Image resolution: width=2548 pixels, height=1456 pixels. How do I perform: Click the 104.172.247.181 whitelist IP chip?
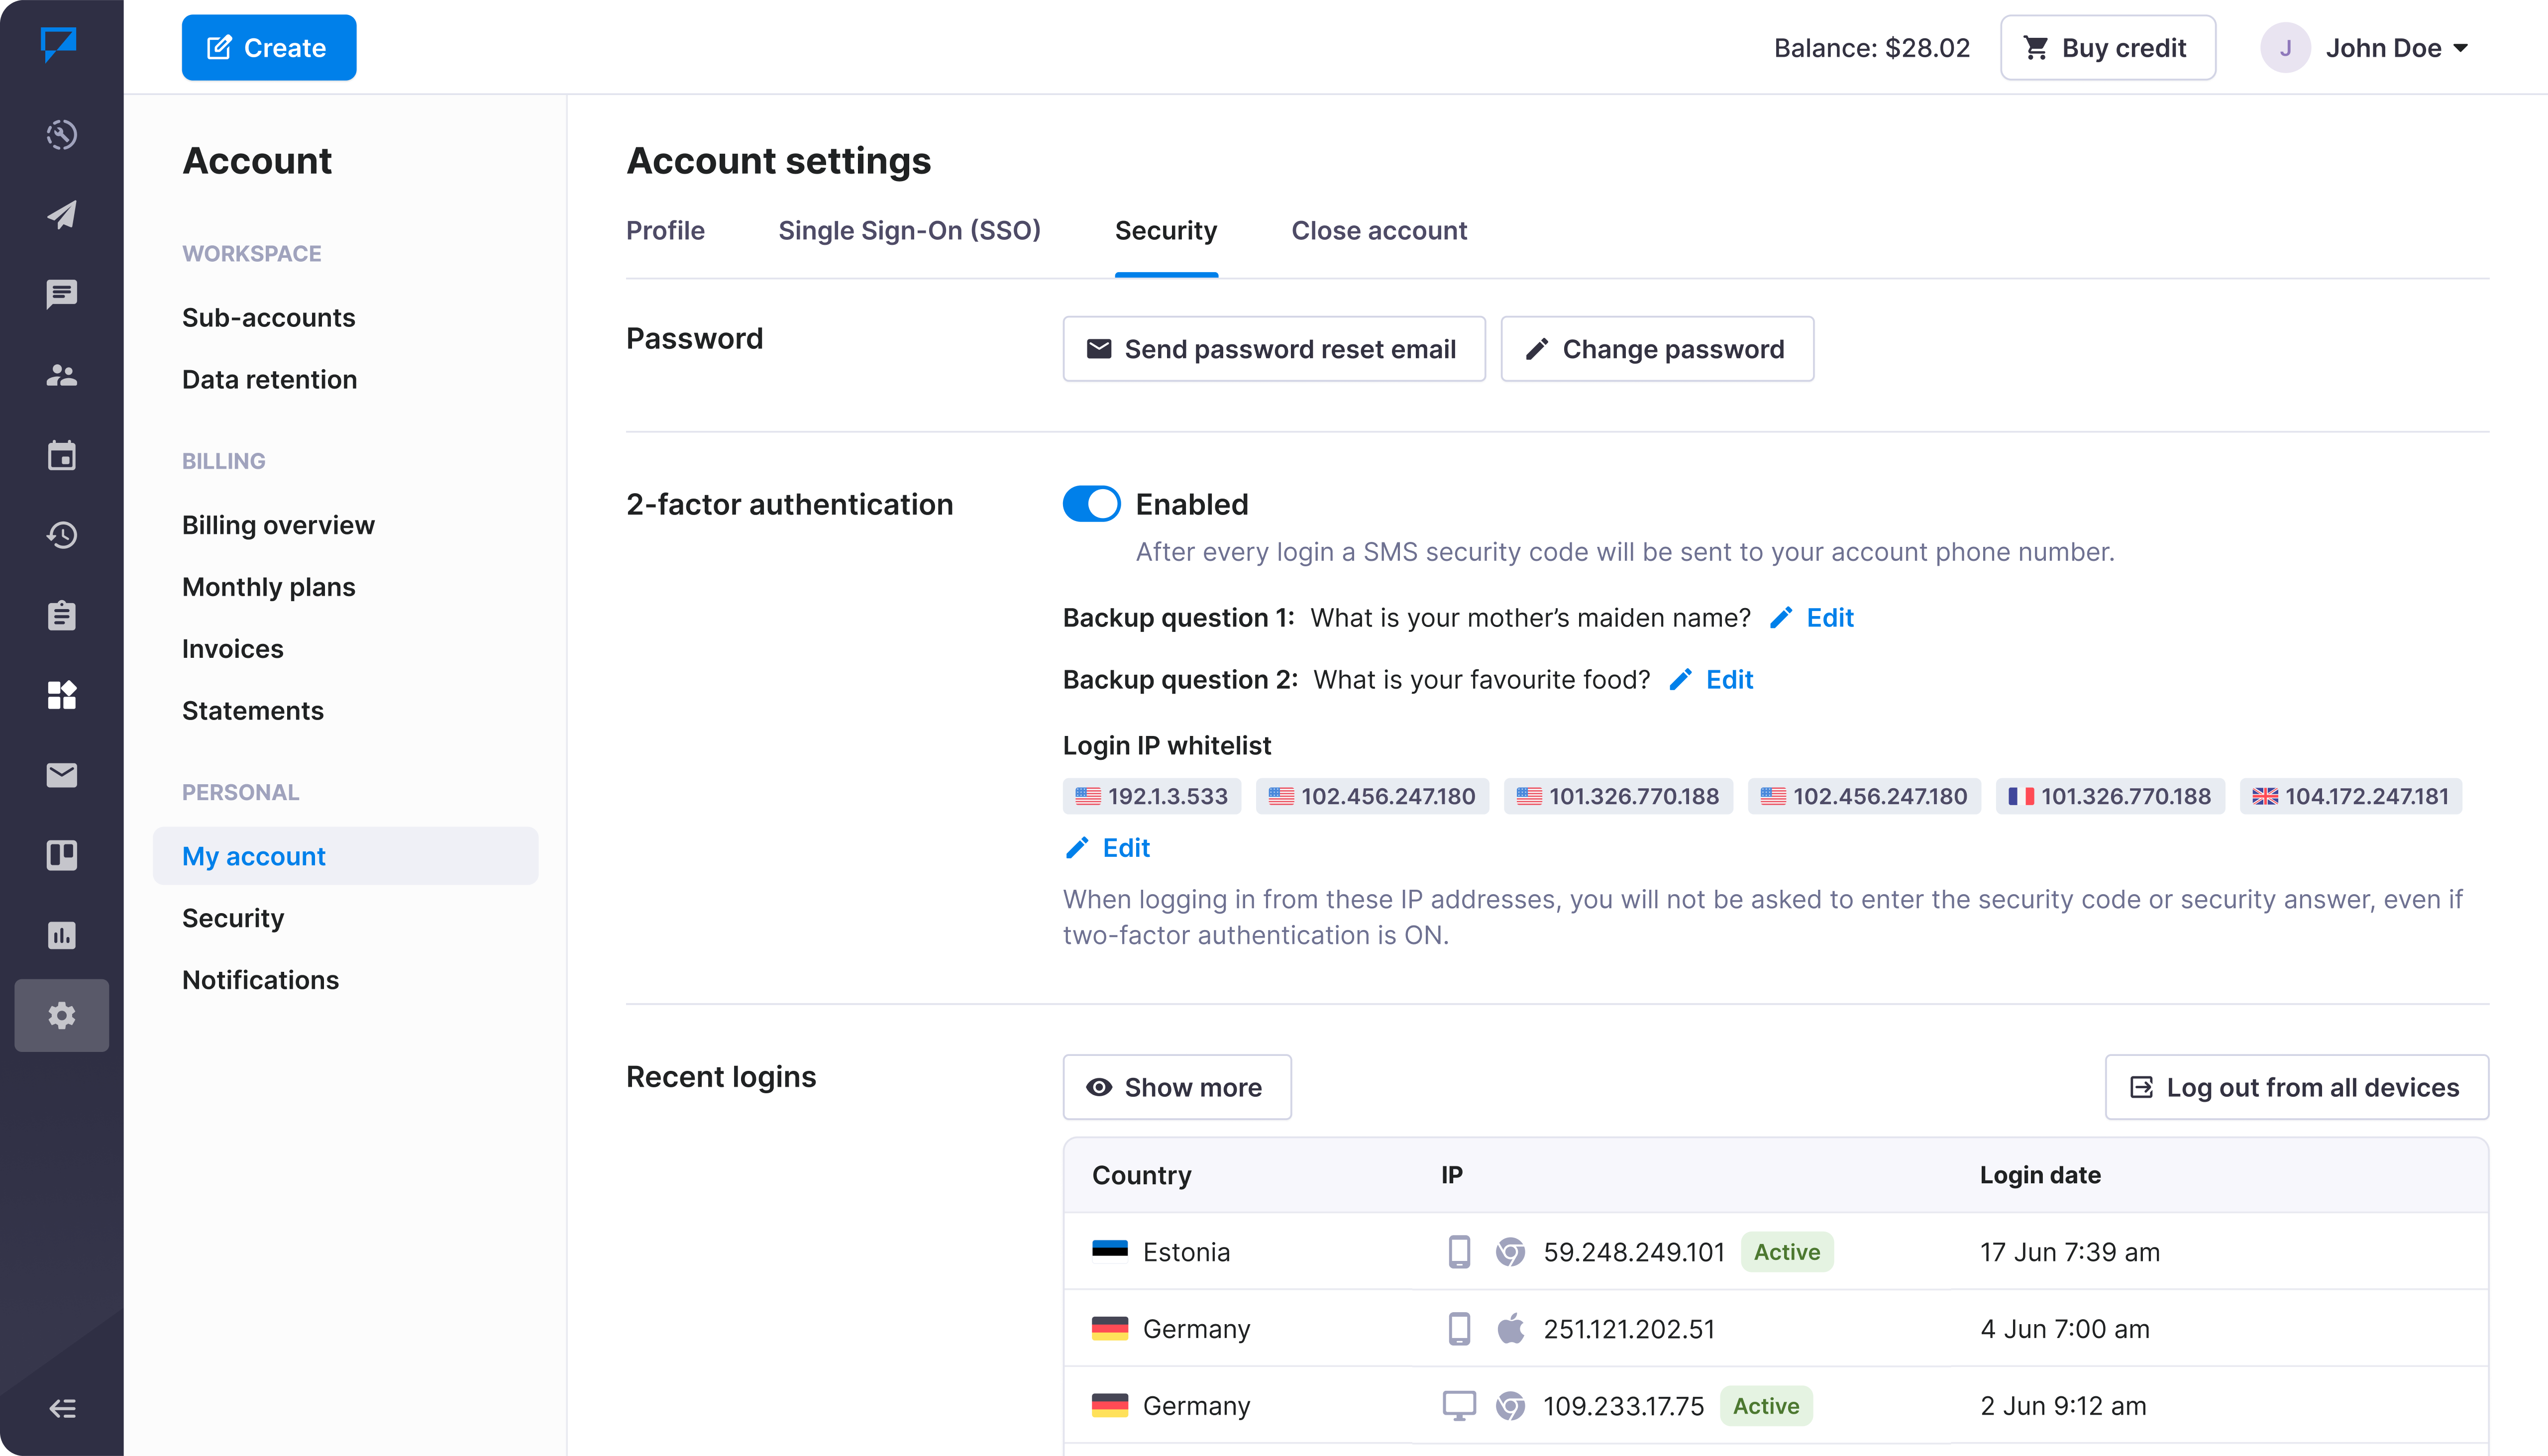(2350, 797)
